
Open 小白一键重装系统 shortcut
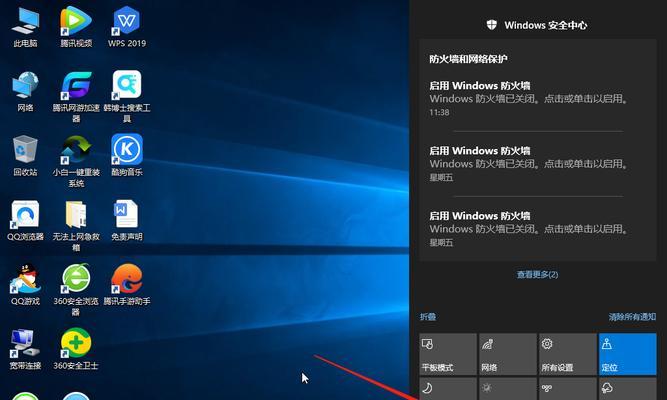pos(76,162)
